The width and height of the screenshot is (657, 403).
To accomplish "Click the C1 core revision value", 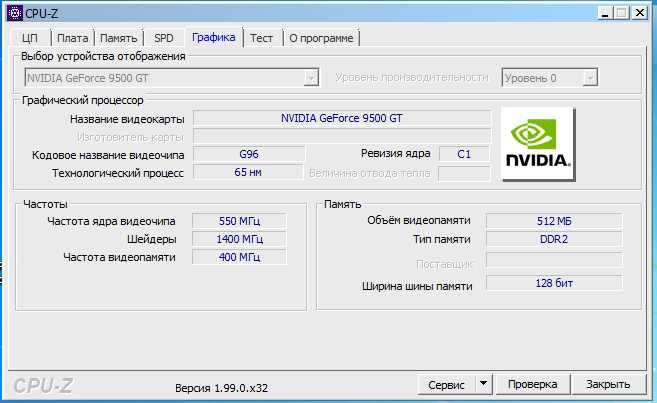I will [464, 154].
